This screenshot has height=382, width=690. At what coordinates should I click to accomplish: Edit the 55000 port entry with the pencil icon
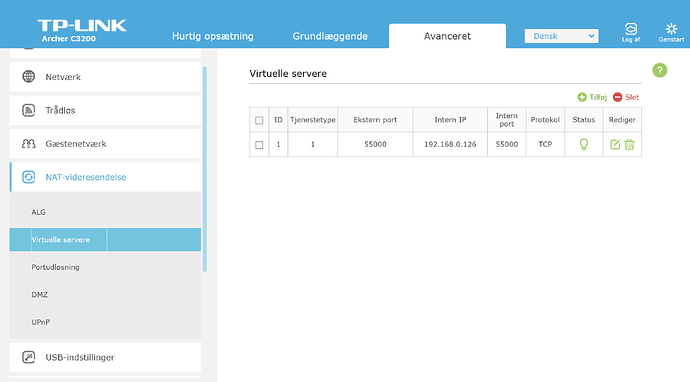coord(615,144)
